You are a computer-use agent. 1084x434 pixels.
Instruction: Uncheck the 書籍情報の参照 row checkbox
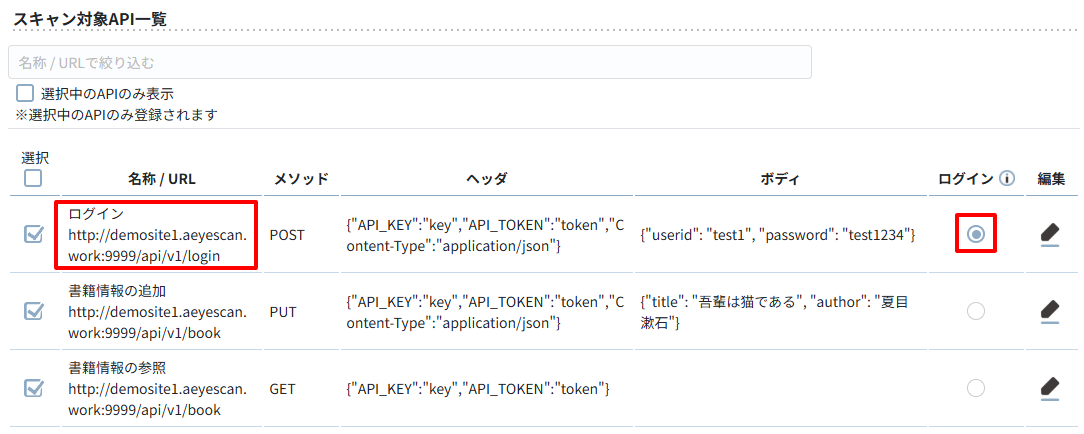click(33, 388)
